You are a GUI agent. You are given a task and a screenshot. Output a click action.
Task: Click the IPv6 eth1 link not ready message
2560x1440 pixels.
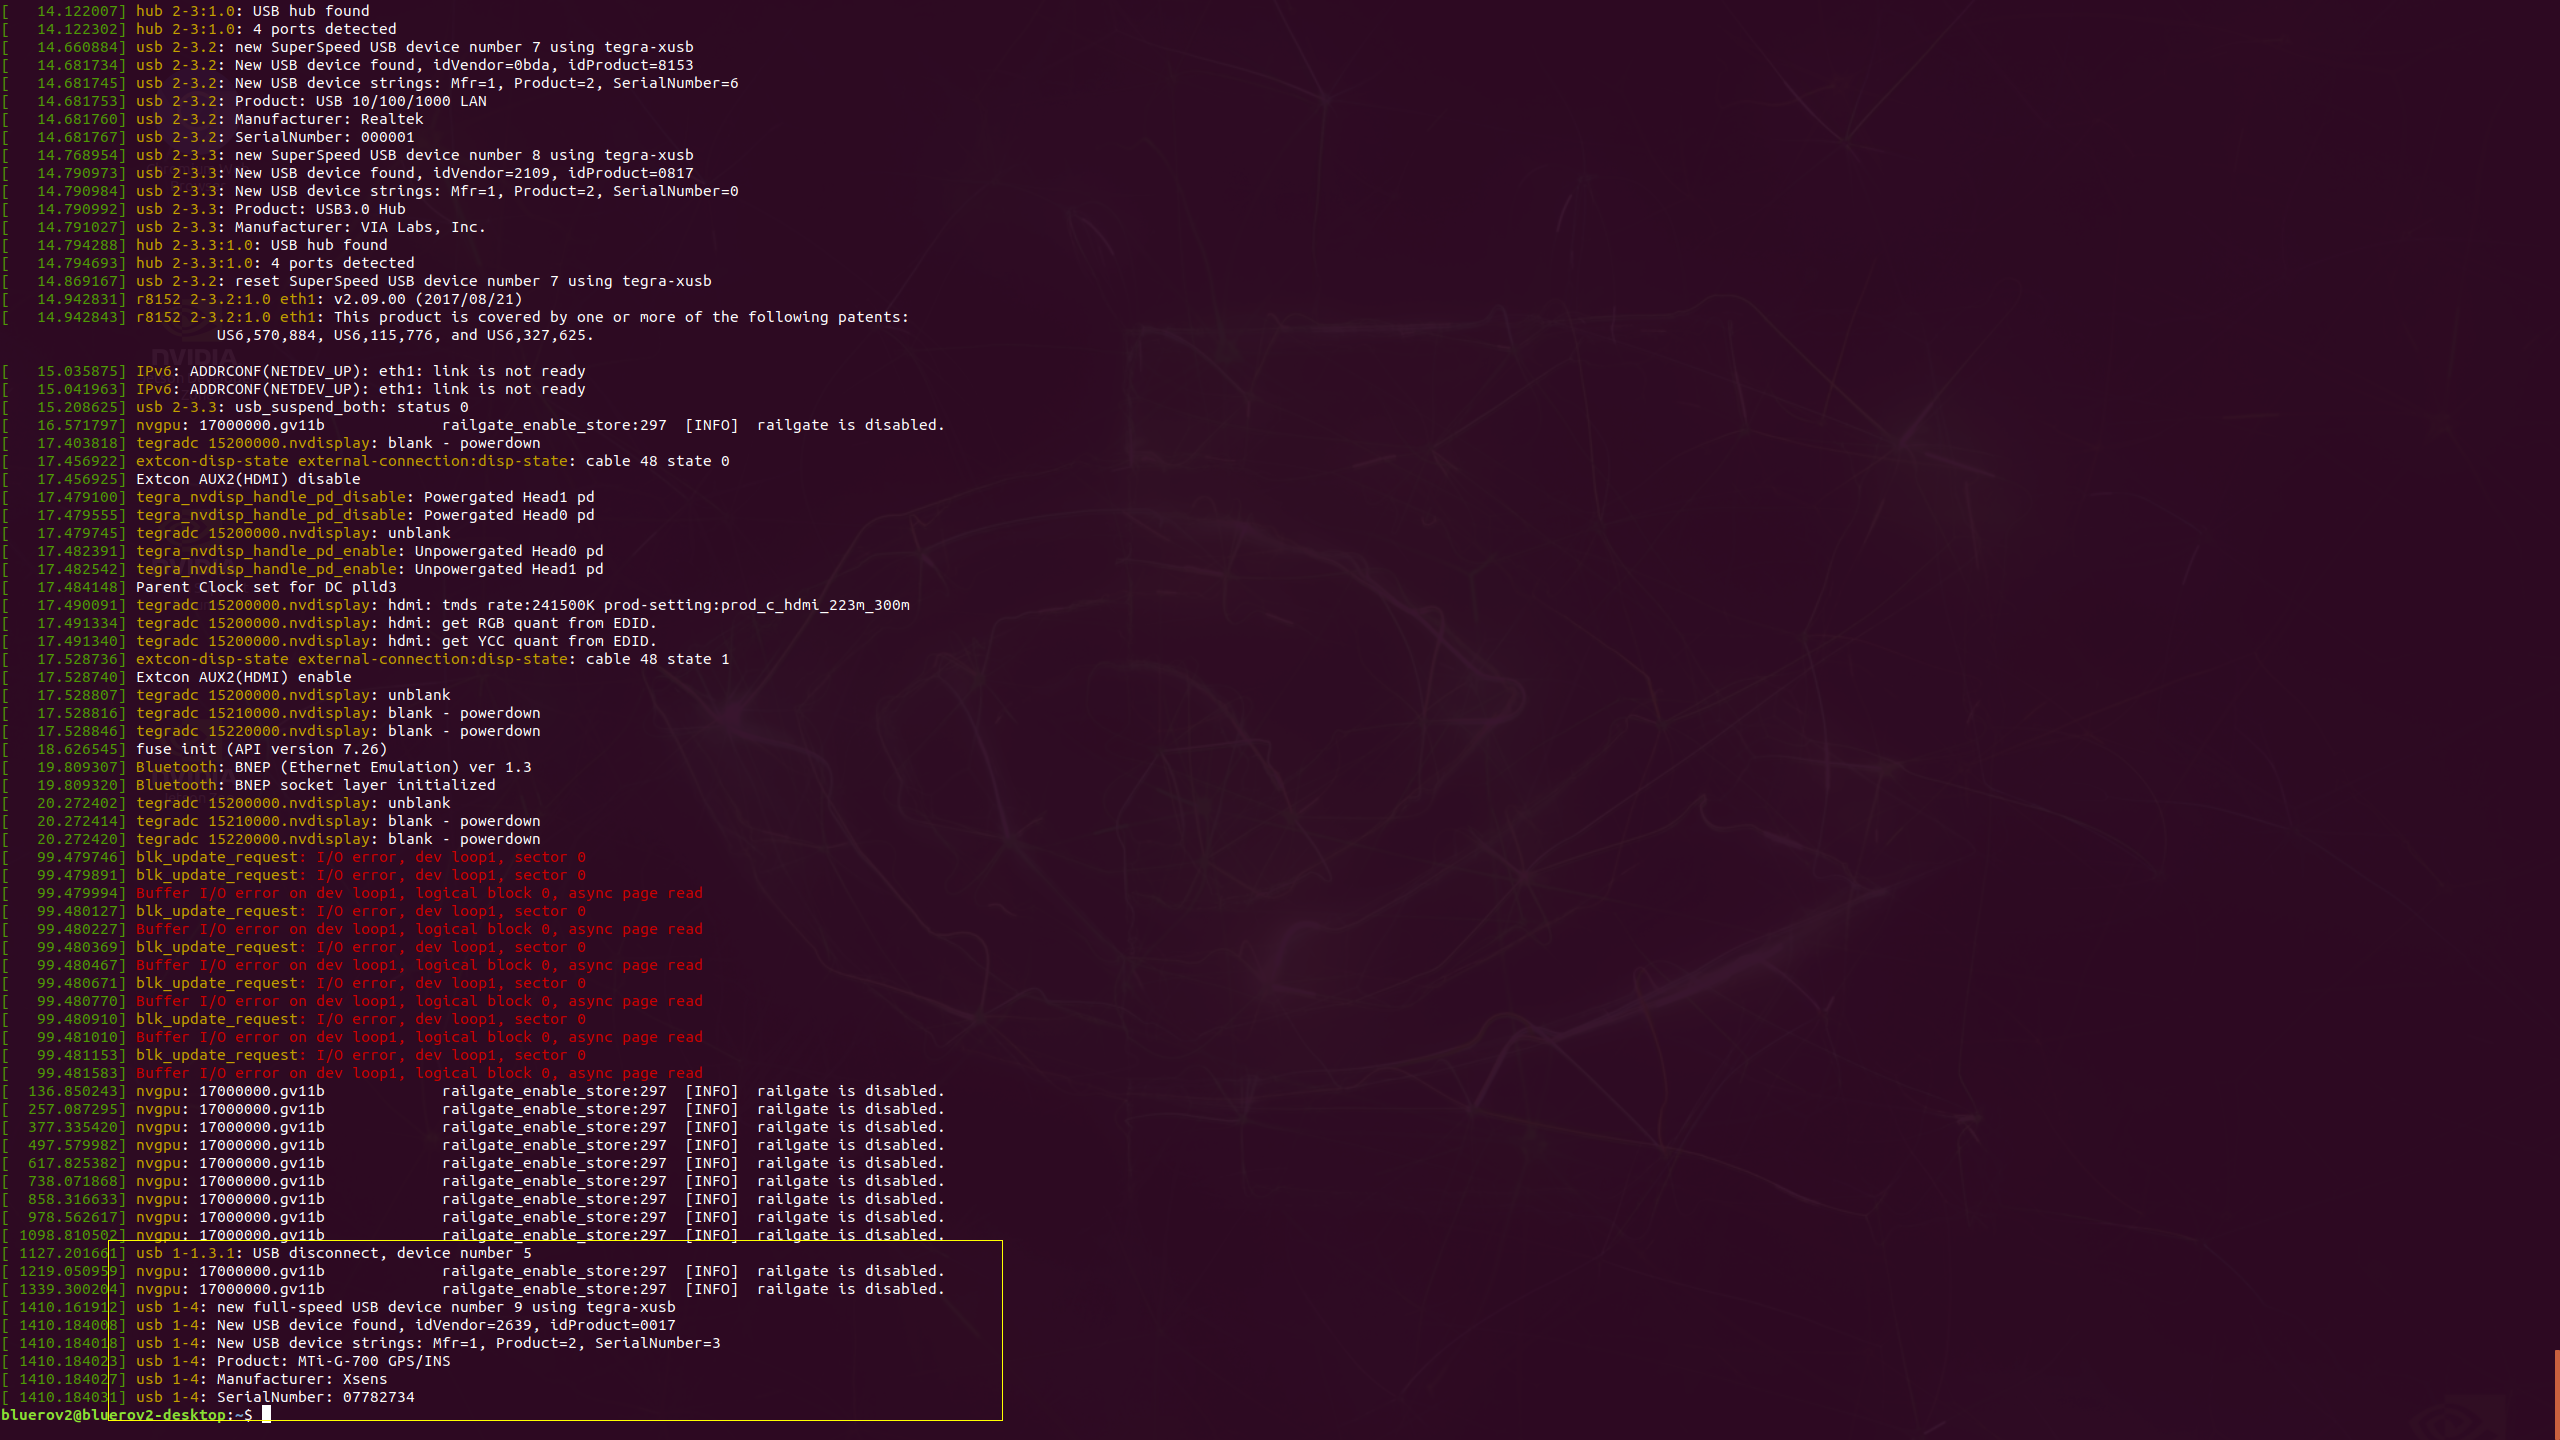(360, 370)
